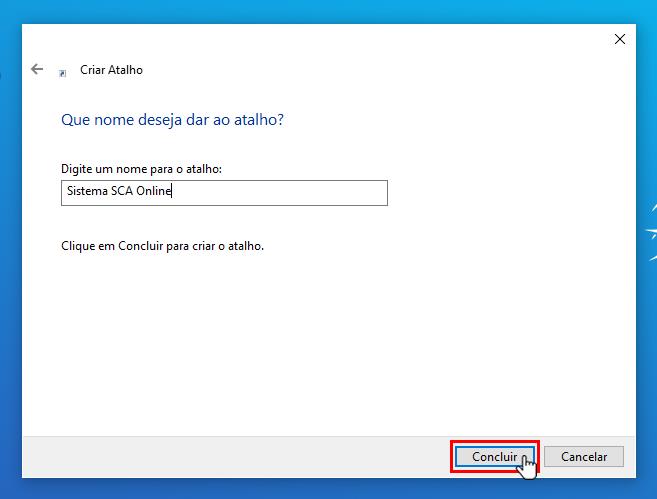Click the shortcut name input field
The height and width of the screenshot is (499, 657).
tap(224, 193)
